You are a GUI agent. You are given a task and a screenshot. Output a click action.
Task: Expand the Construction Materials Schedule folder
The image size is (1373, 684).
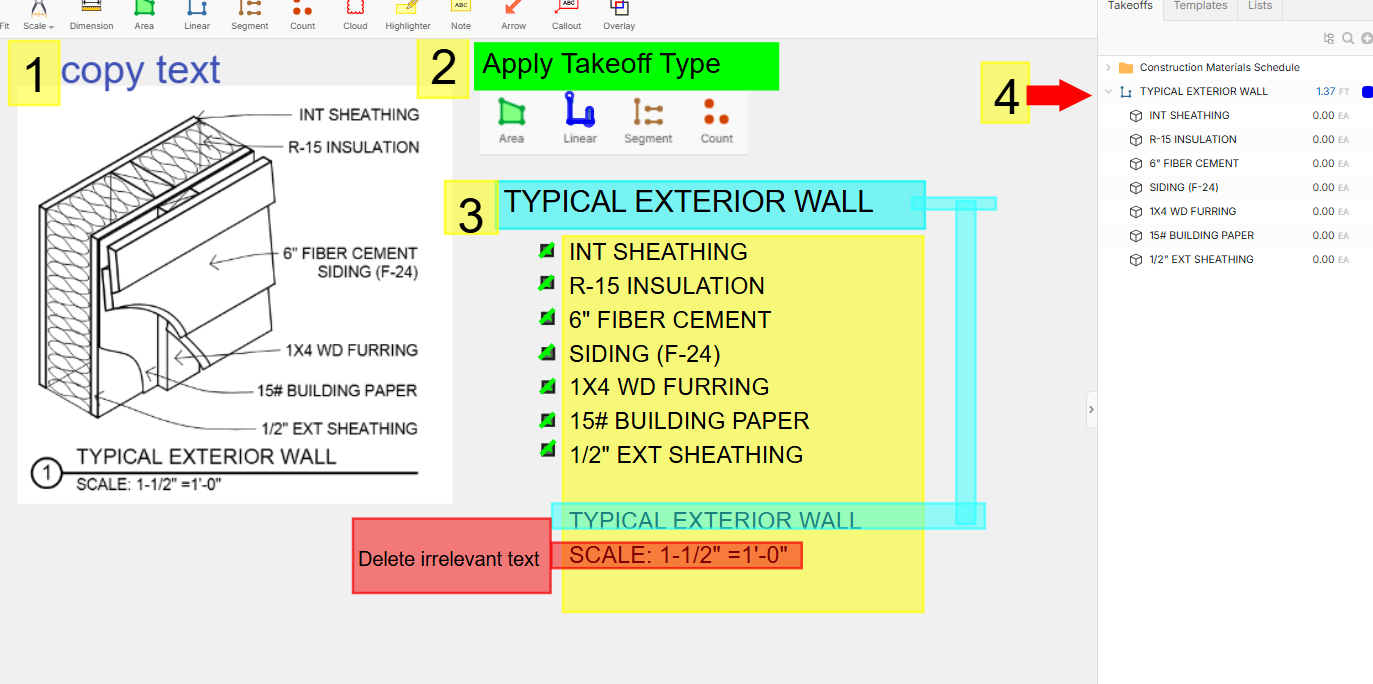coord(1108,67)
